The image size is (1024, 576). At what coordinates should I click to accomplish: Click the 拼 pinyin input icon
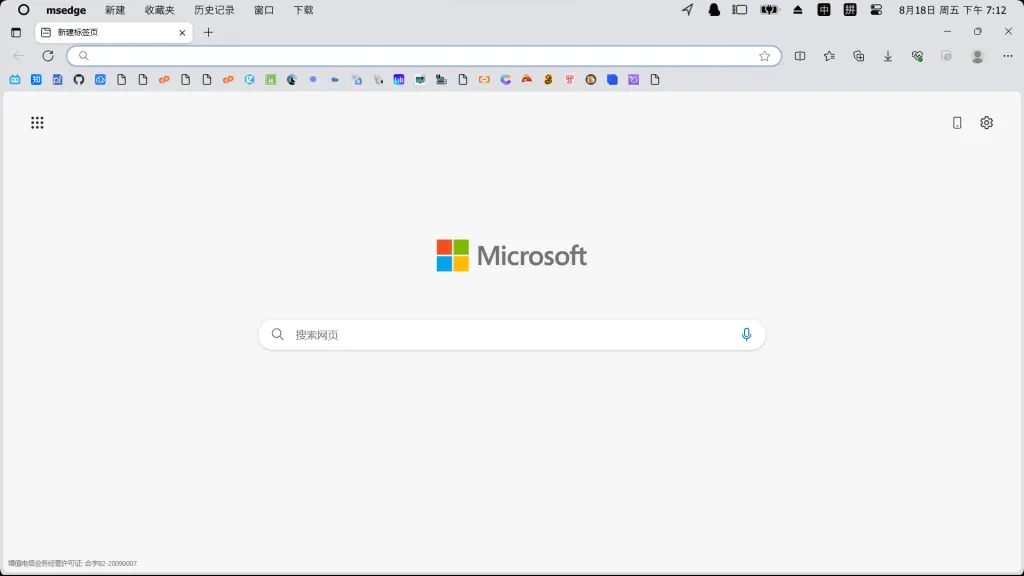coord(850,10)
